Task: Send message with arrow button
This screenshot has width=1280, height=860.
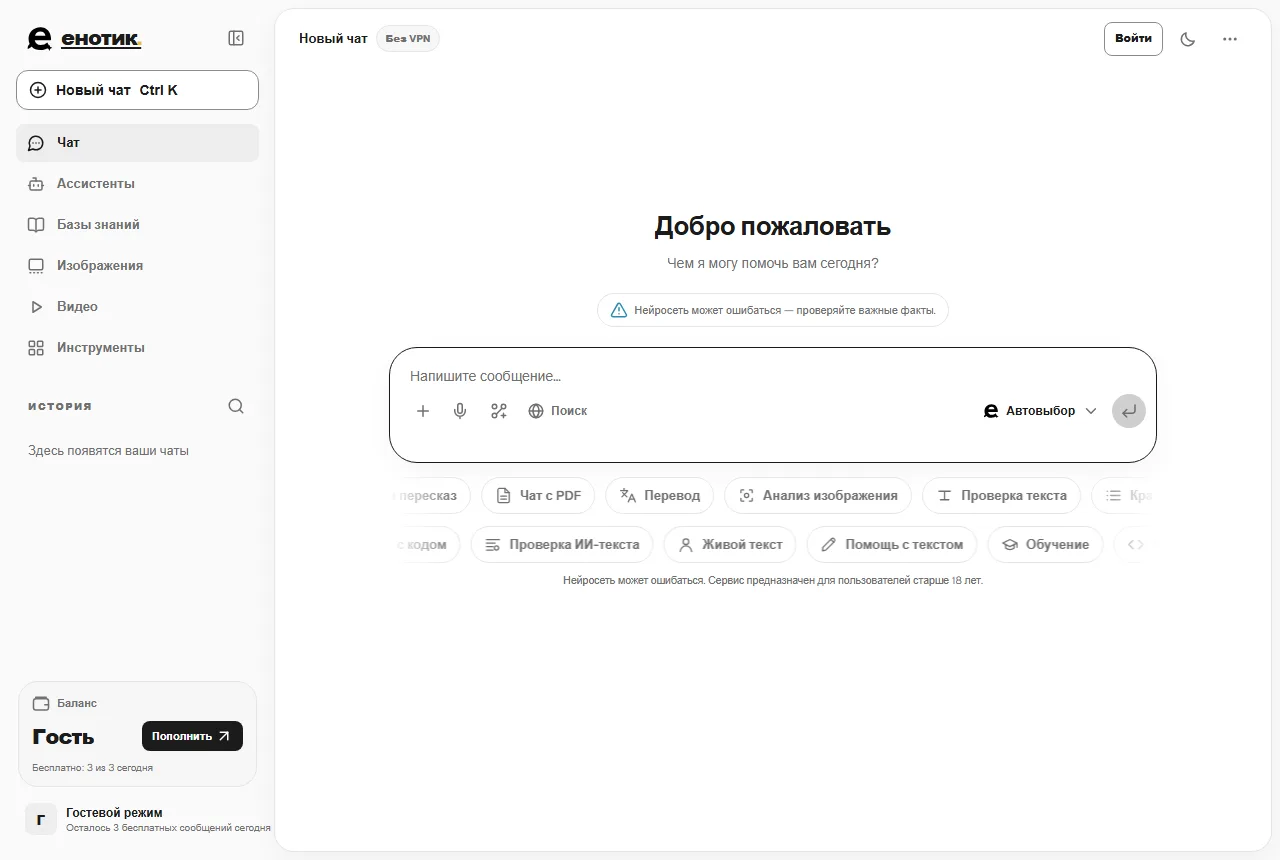Action: 1129,411
